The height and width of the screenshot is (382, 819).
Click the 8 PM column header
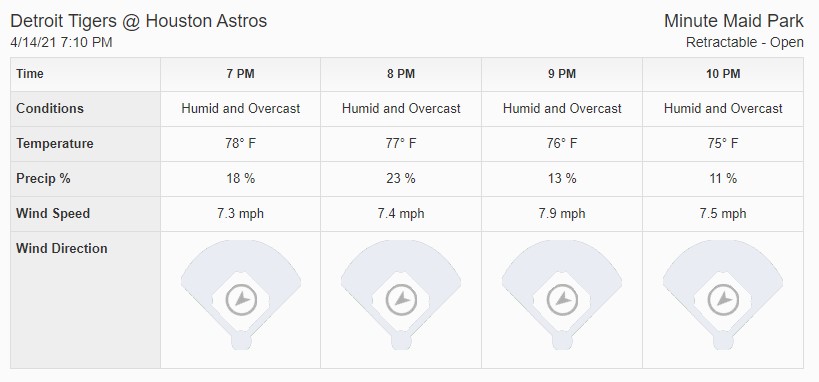point(401,74)
